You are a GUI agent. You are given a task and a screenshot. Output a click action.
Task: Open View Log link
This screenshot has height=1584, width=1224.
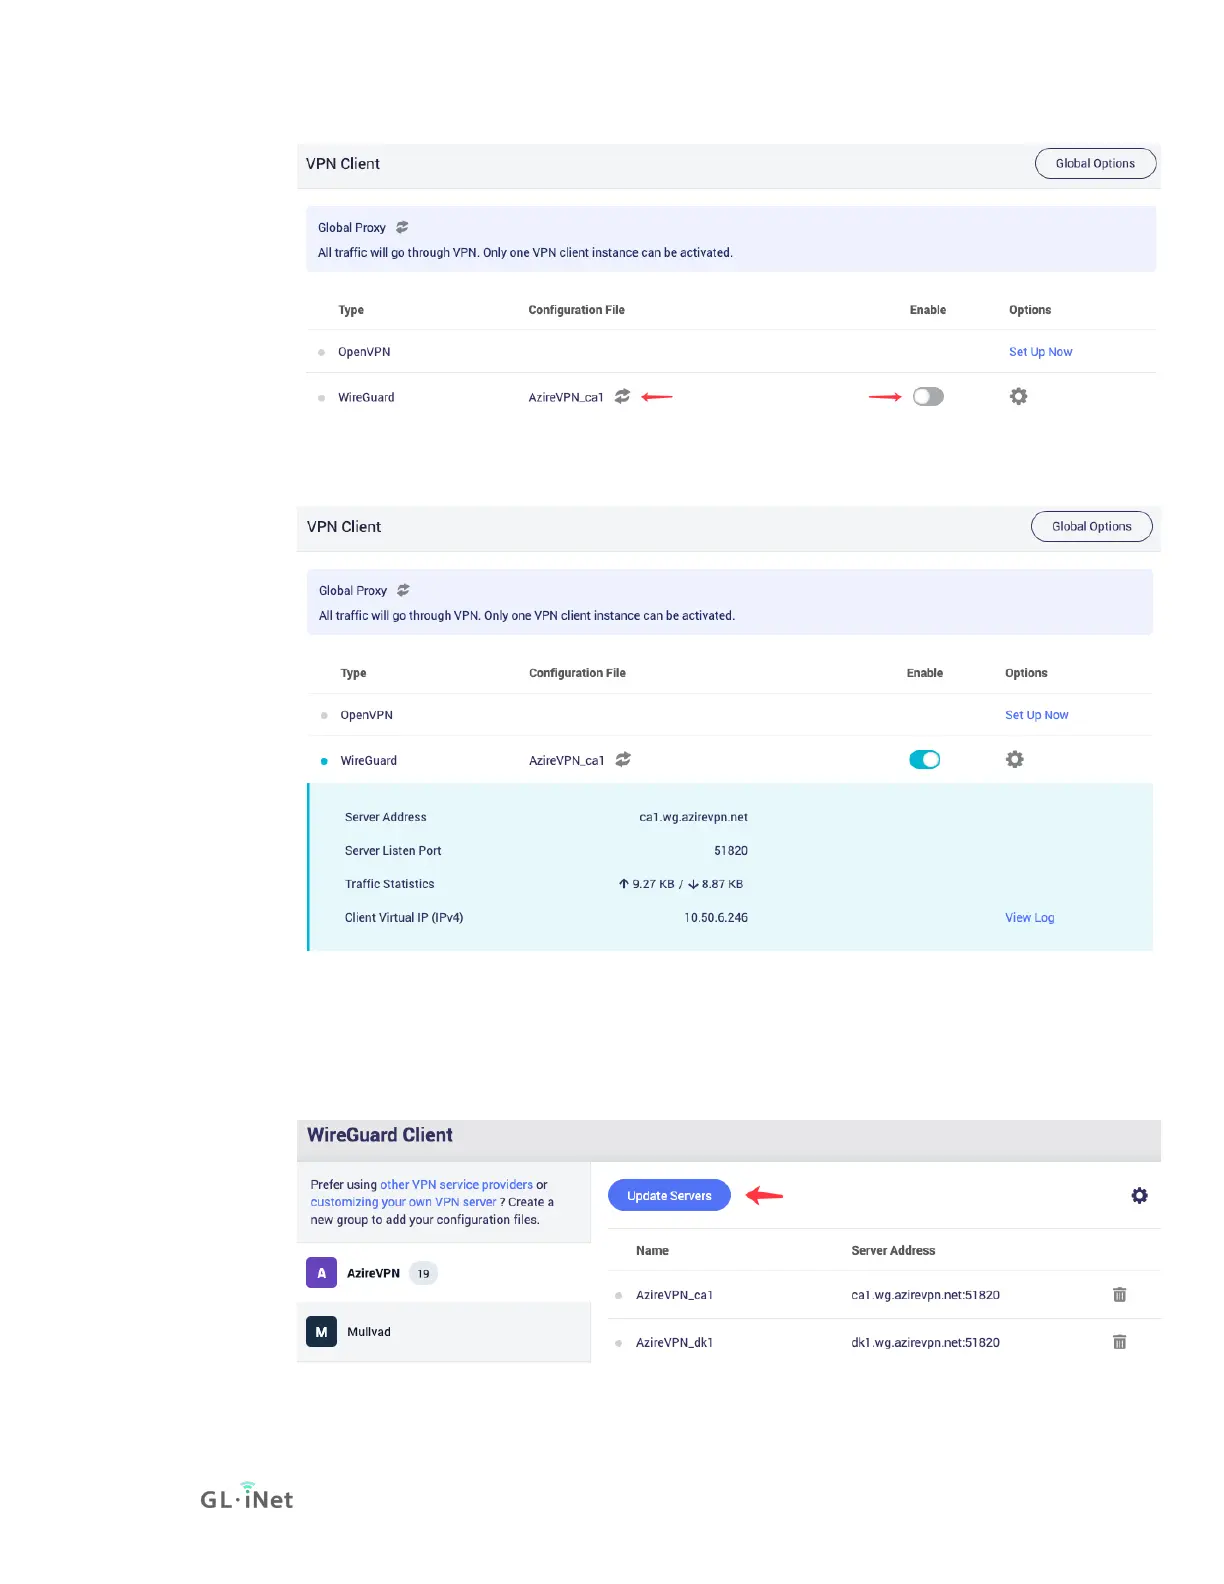click(1029, 918)
